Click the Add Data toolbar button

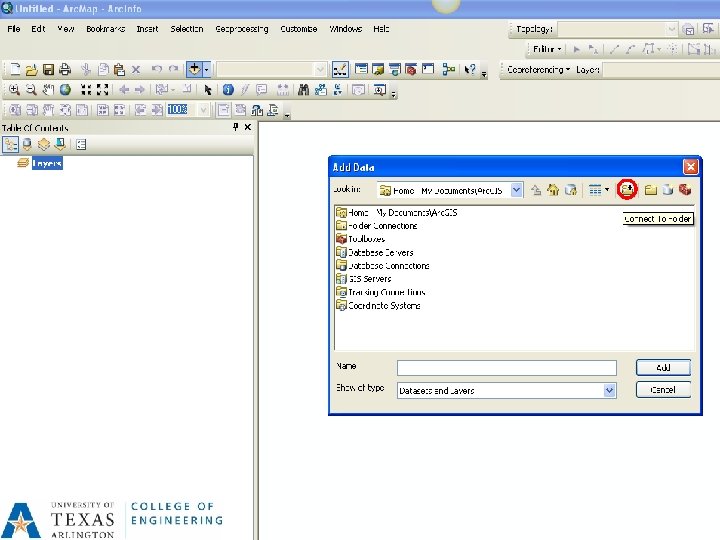[195, 69]
